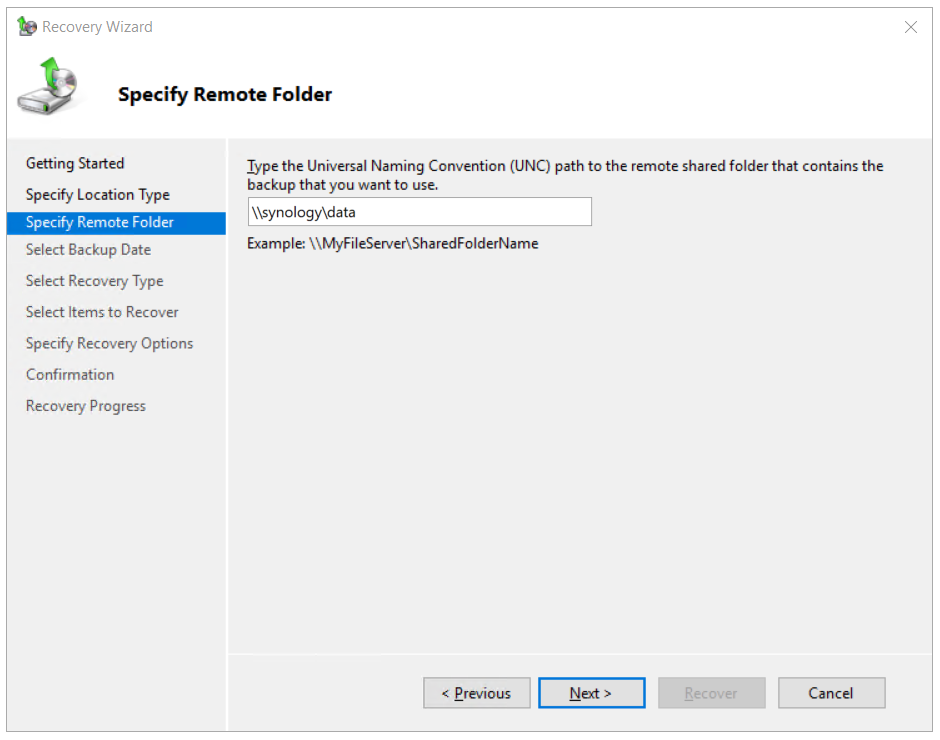
Task: Click the large recovery disc header icon
Action: pyautogui.click(x=46, y=88)
